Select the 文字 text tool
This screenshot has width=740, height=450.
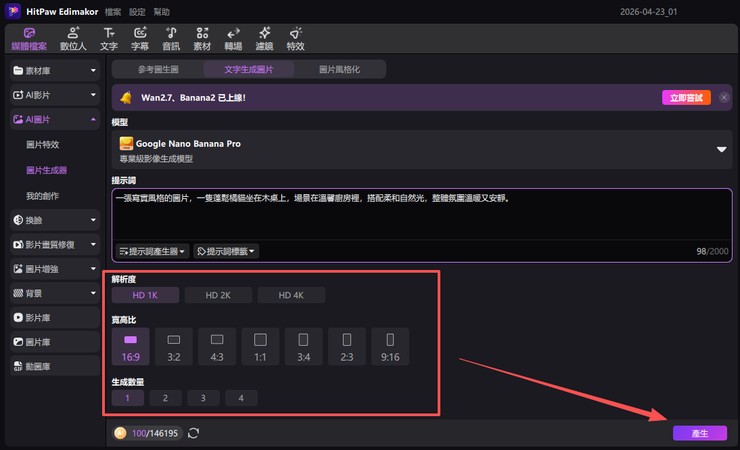[109, 39]
